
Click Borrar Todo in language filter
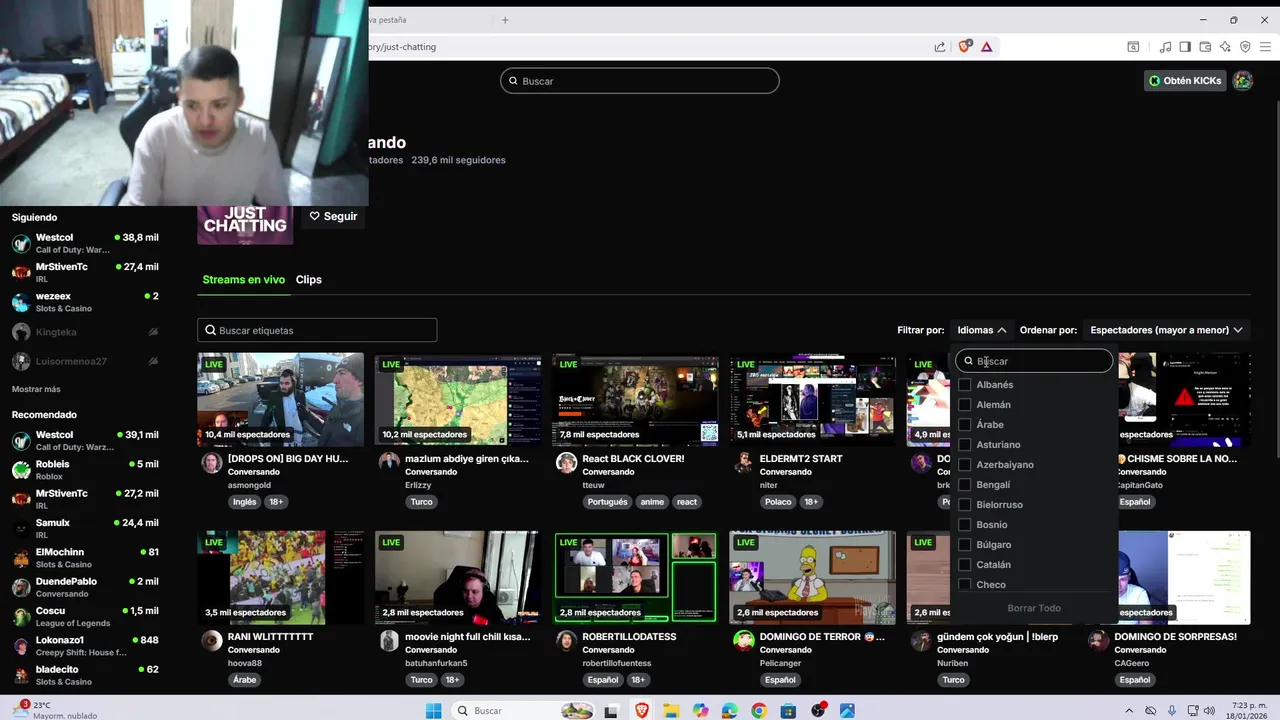tap(1034, 608)
